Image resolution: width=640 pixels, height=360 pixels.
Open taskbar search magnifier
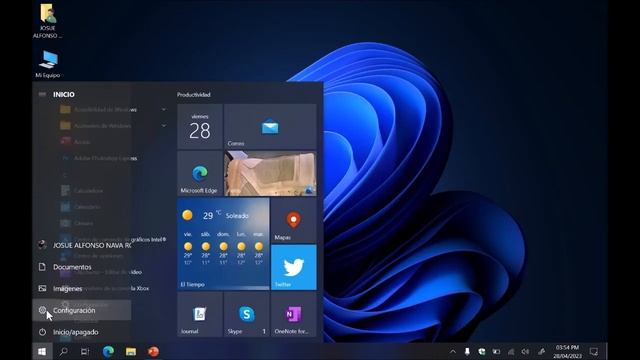tap(64, 351)
